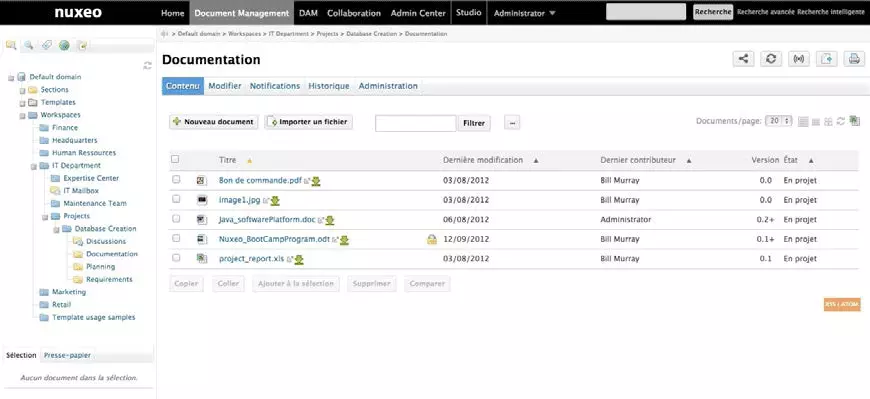Switch to the thumbnail grid view icon
The width and height of the screenshot is (870, 399).
(x=828, y=122)
